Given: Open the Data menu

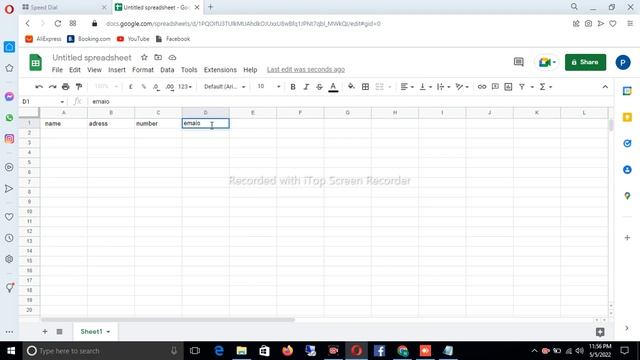Looking at the screenshot, I should click(167, 70).
